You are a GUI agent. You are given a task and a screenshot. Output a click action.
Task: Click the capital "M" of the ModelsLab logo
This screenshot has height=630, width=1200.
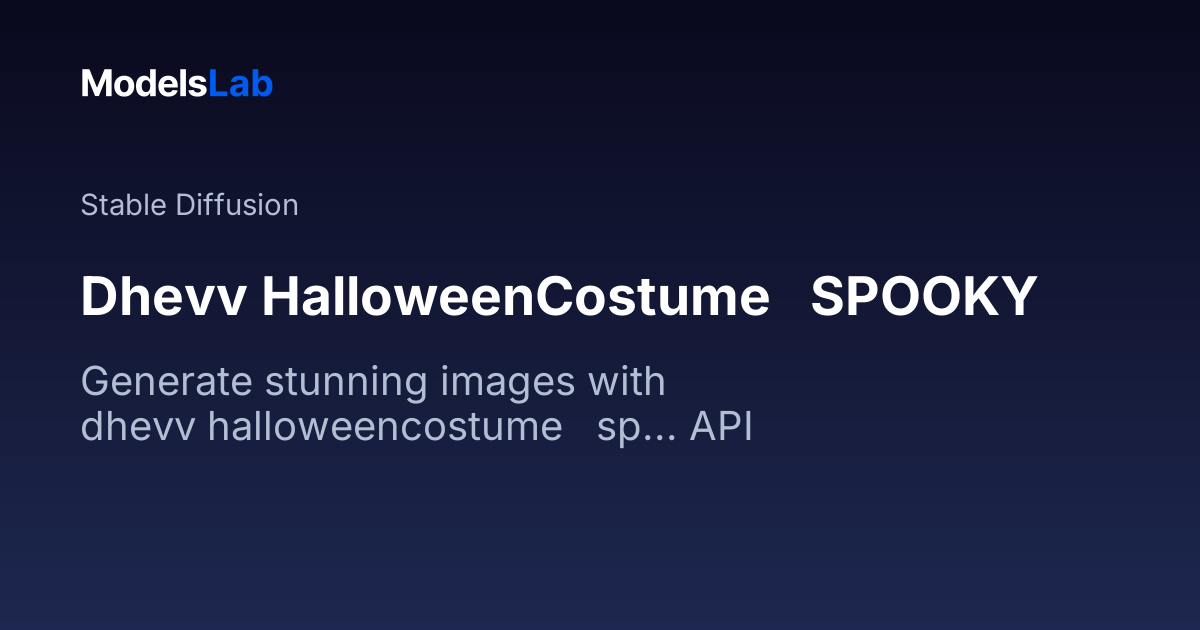(x=96, y=84)
